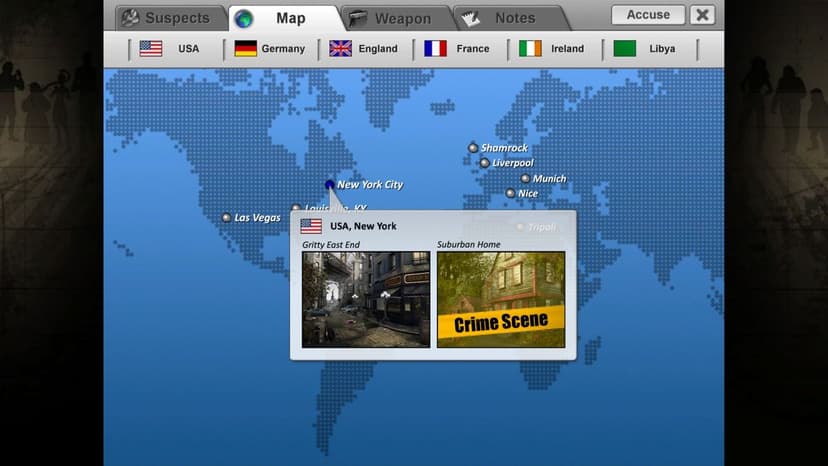Click the Ireland flag icon

point(530,49)
